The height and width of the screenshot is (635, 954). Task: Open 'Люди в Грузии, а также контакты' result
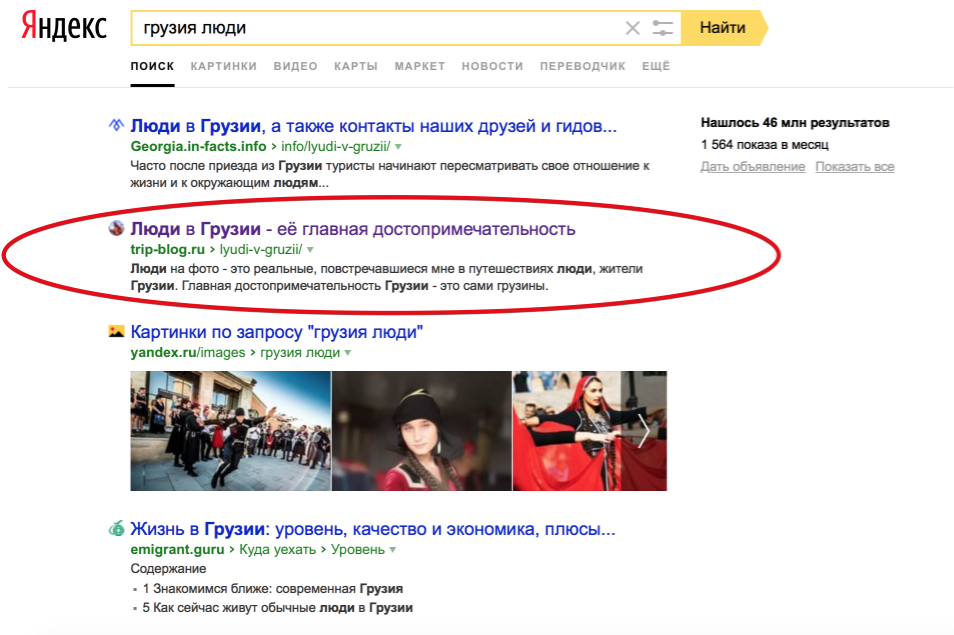pyautogui.click(x=374, y=126)
